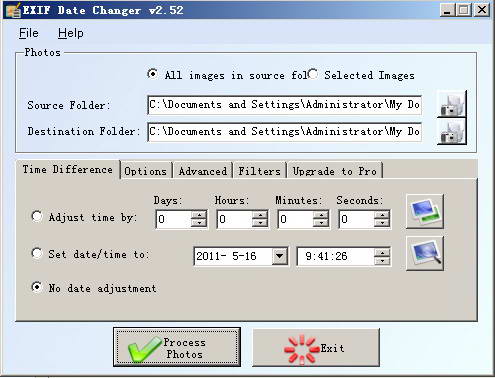This screenshot has width=495, height=378.
Task: Click the 2011-5-16 date text
Action: point(226,256)
